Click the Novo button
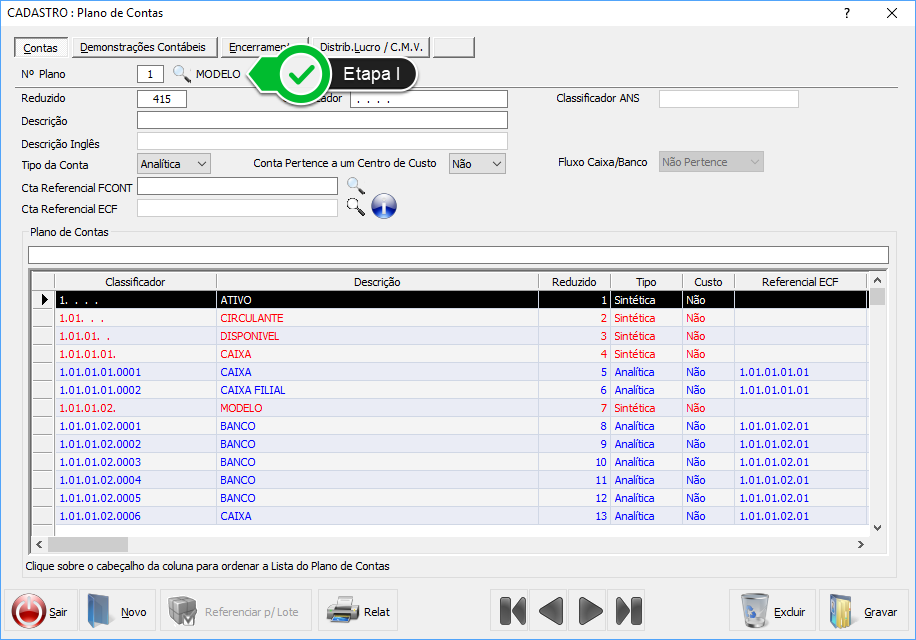This screenshot has width=916, height=640. [116, 611]
